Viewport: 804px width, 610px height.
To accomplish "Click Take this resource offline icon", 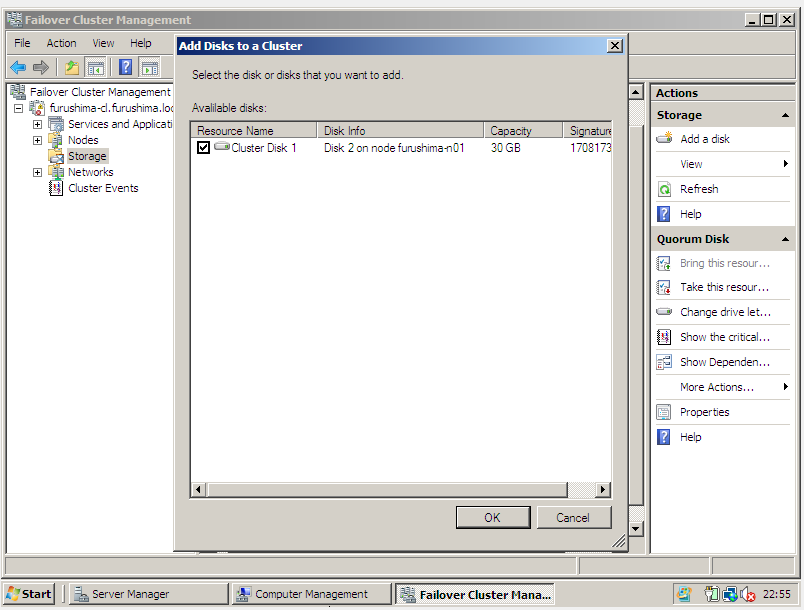I will (x=664, y=288).
